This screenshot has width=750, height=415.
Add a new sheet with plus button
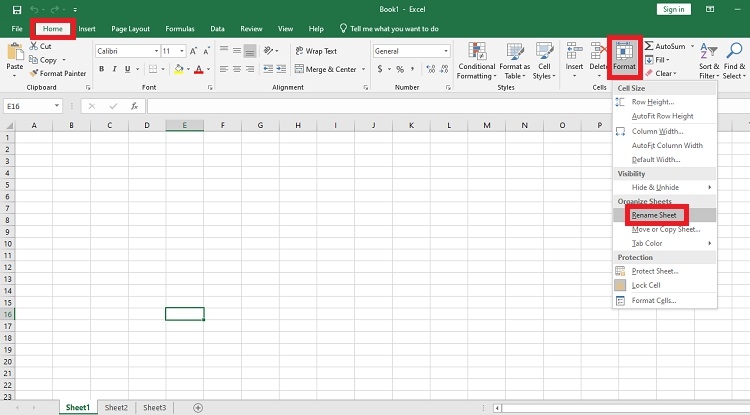click(198, 408)
